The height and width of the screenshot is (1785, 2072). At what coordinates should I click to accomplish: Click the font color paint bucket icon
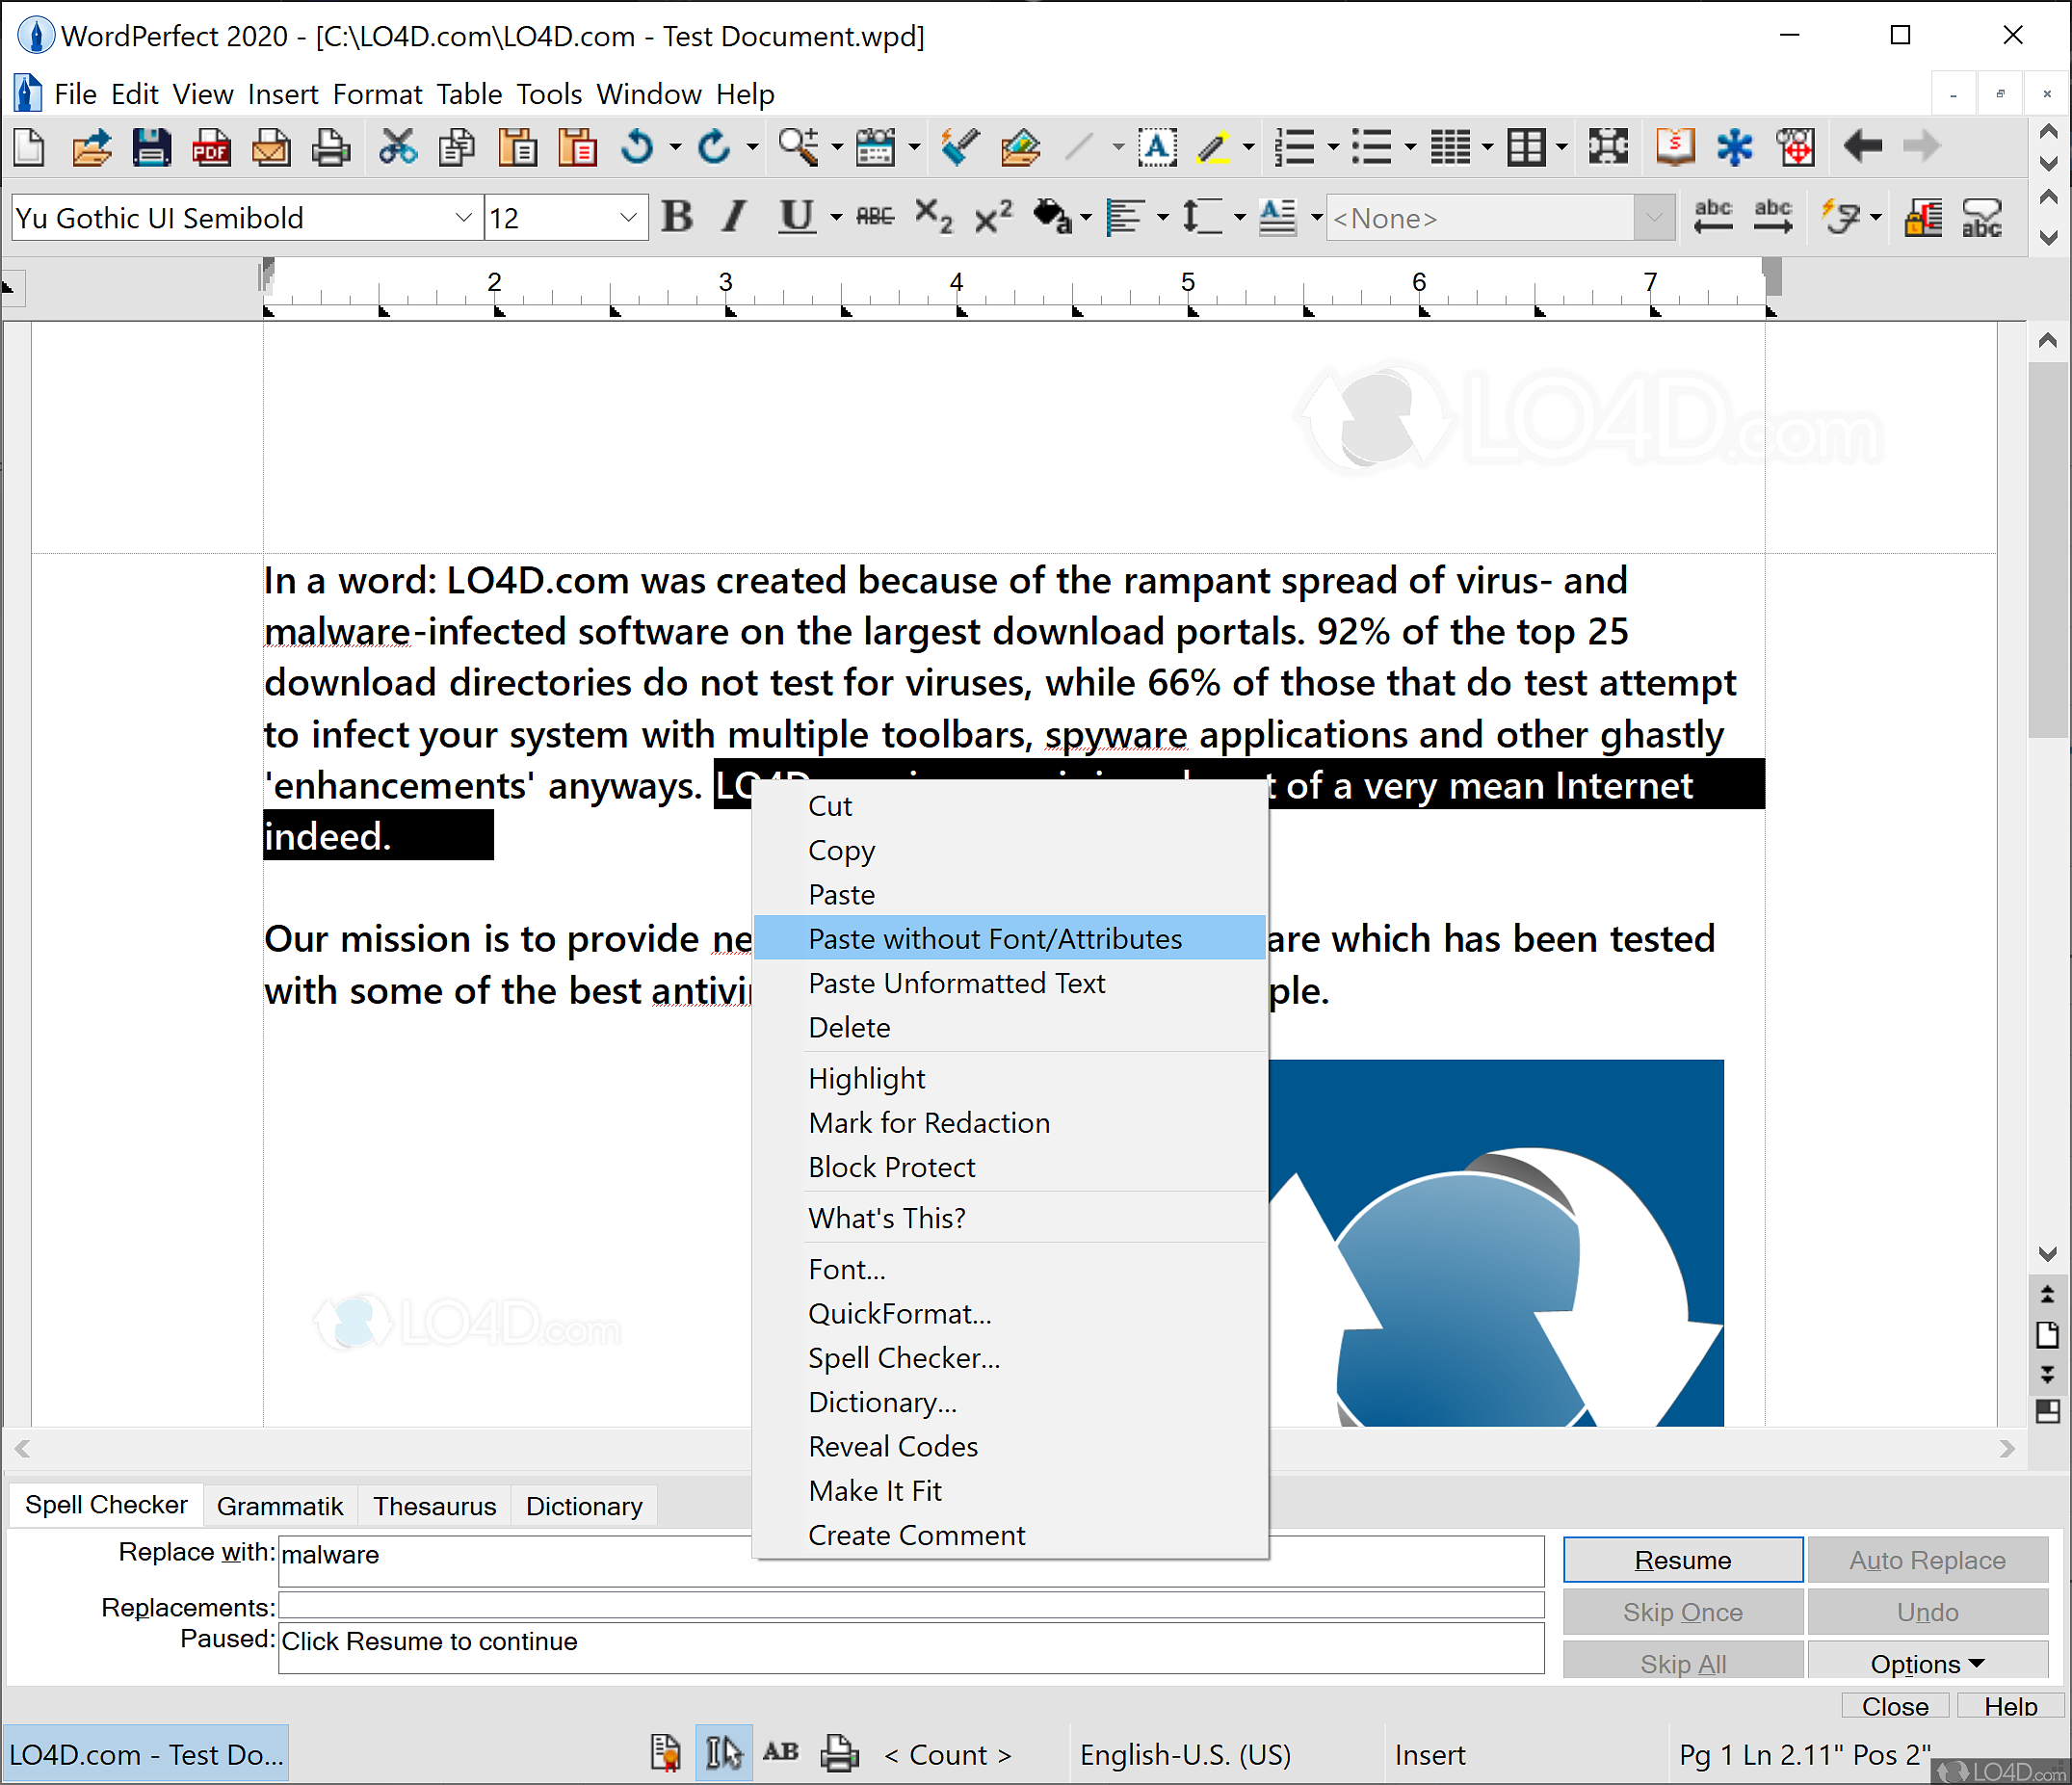click(1052, 216)
